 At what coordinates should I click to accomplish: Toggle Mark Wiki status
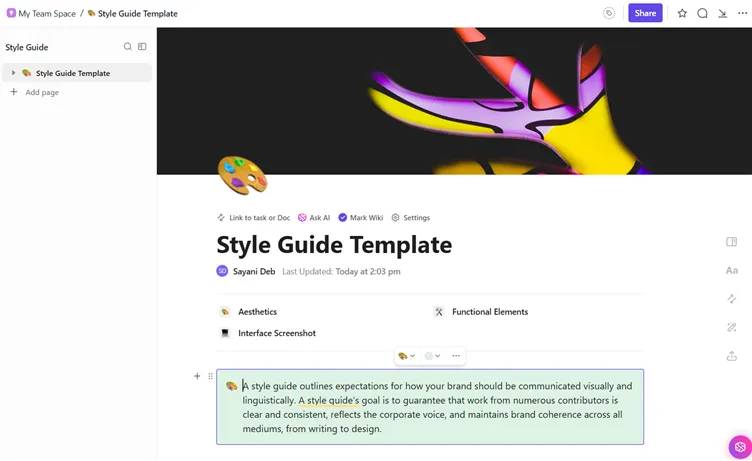(x=361, y=217)
